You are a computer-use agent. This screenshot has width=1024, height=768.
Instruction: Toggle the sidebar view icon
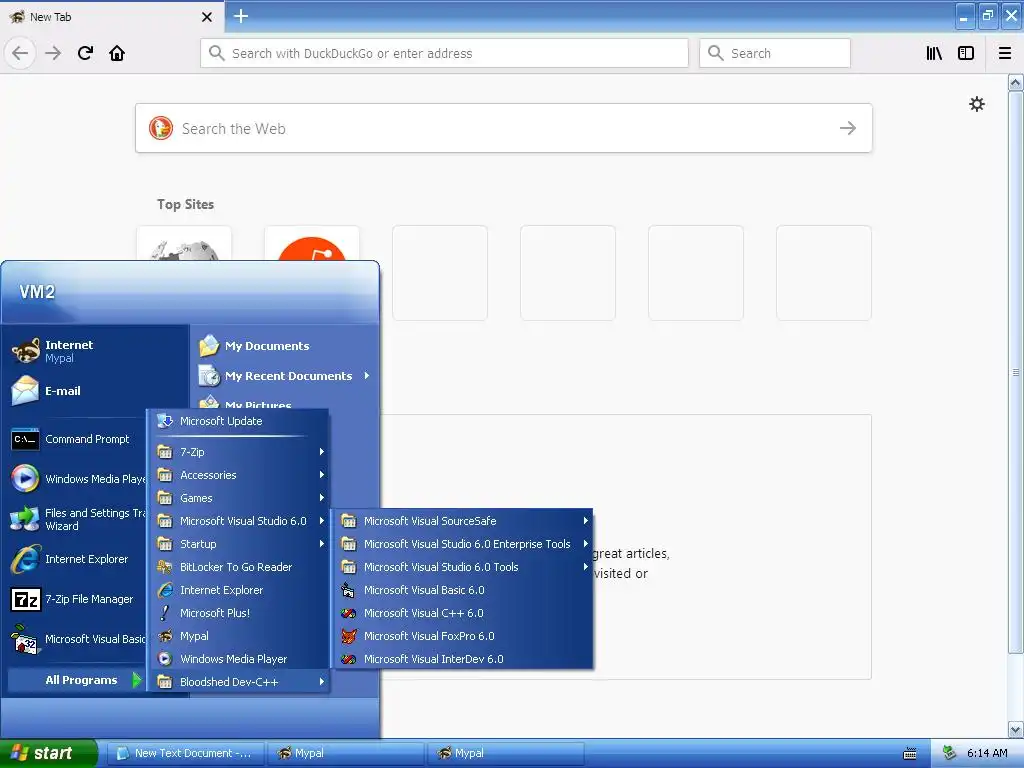click(x=966, y=53)
